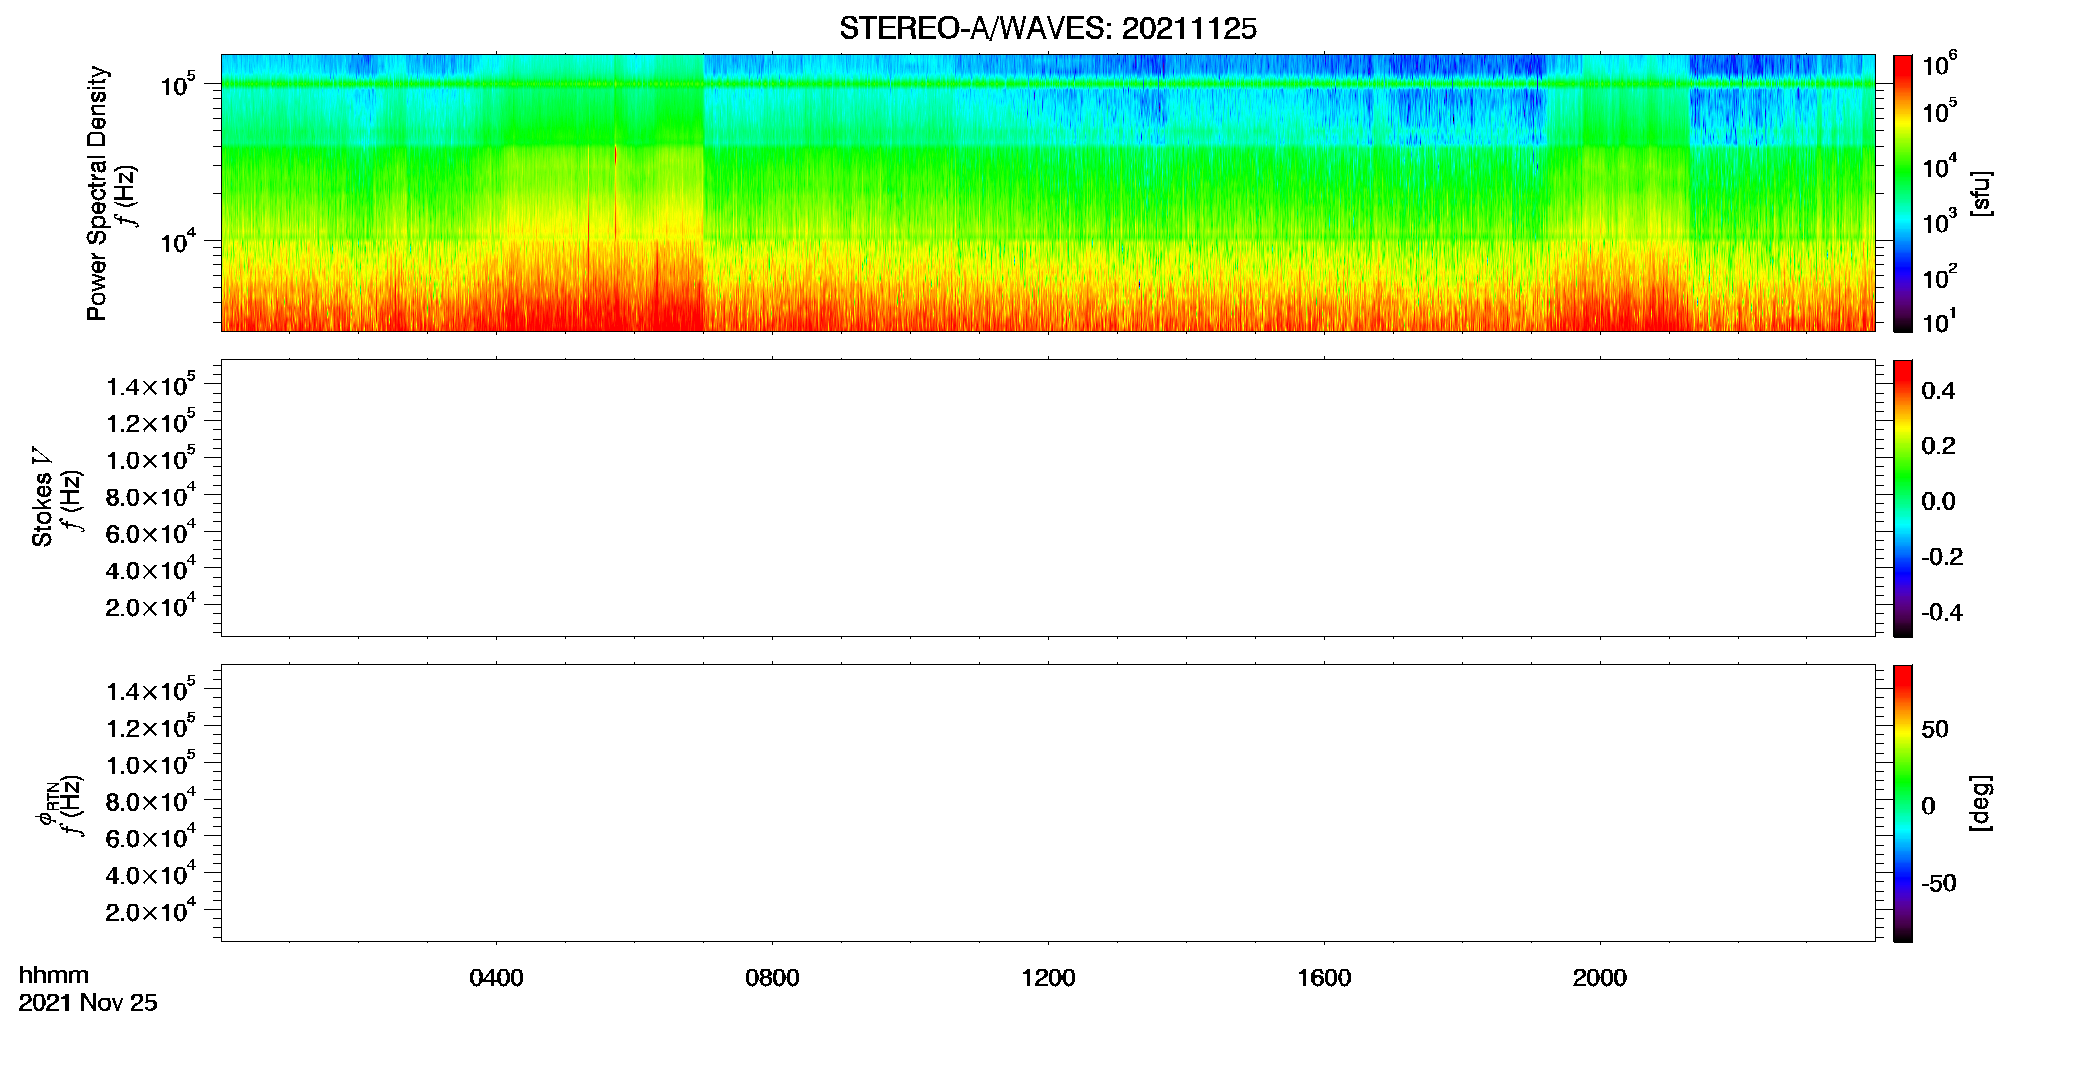
Task: Click the [sfu] unit label
Action: (1981, 193)
